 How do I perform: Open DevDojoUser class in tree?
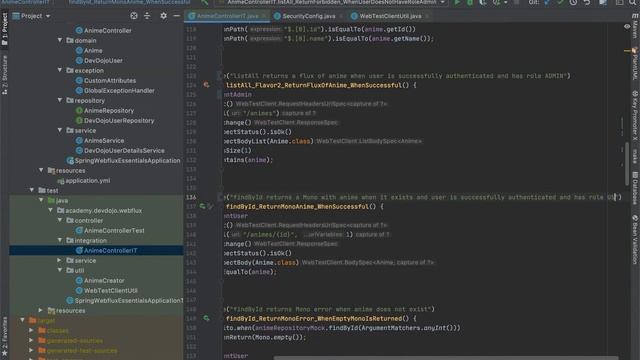pyautogui.click(x=99, y=60)
